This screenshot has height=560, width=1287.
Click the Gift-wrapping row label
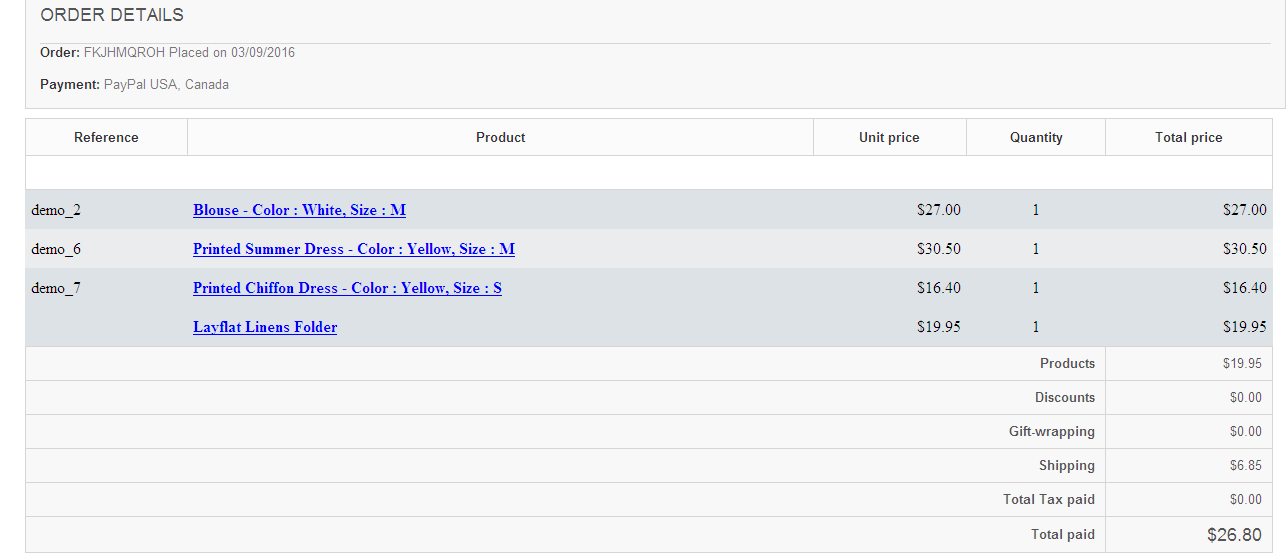(1051, 432)
